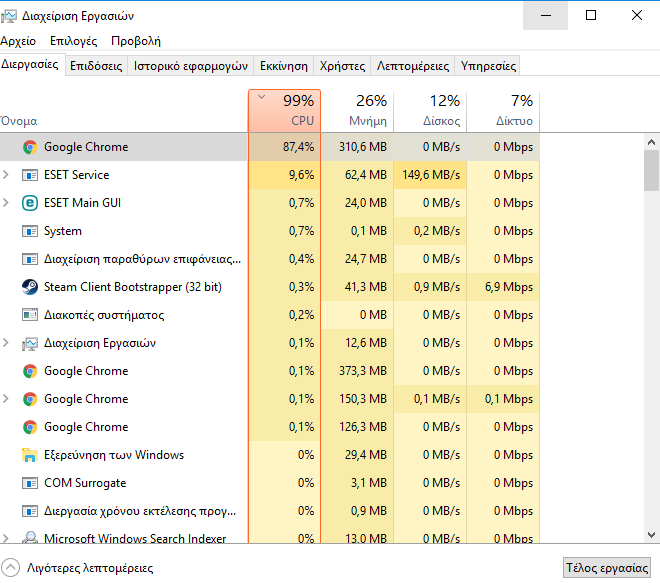Select the Steam Client Bootstrapper (32 bit) name
Viewport: 660px width, 583px height.
133,287
